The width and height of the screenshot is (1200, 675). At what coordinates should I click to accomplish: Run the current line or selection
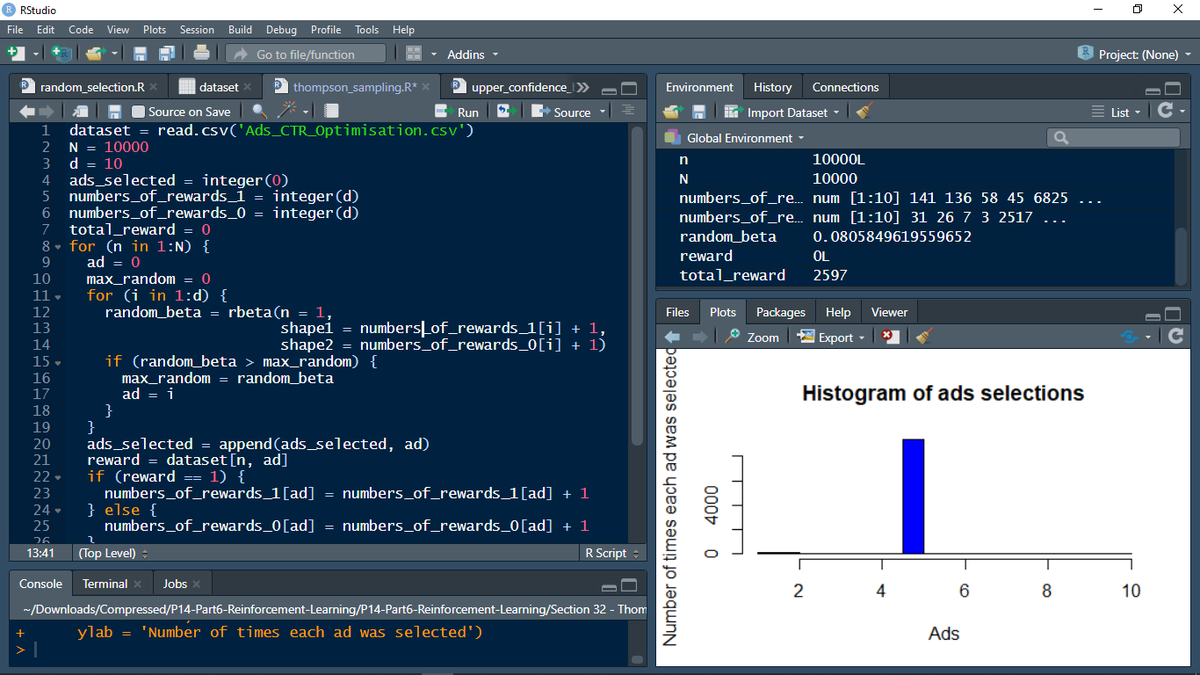pos(456,112)
